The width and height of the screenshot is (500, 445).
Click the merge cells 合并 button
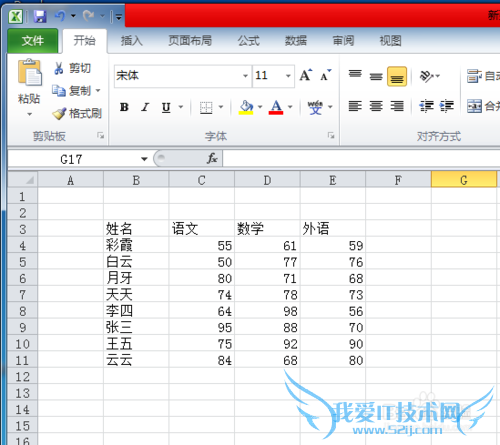tap(483, 106)
